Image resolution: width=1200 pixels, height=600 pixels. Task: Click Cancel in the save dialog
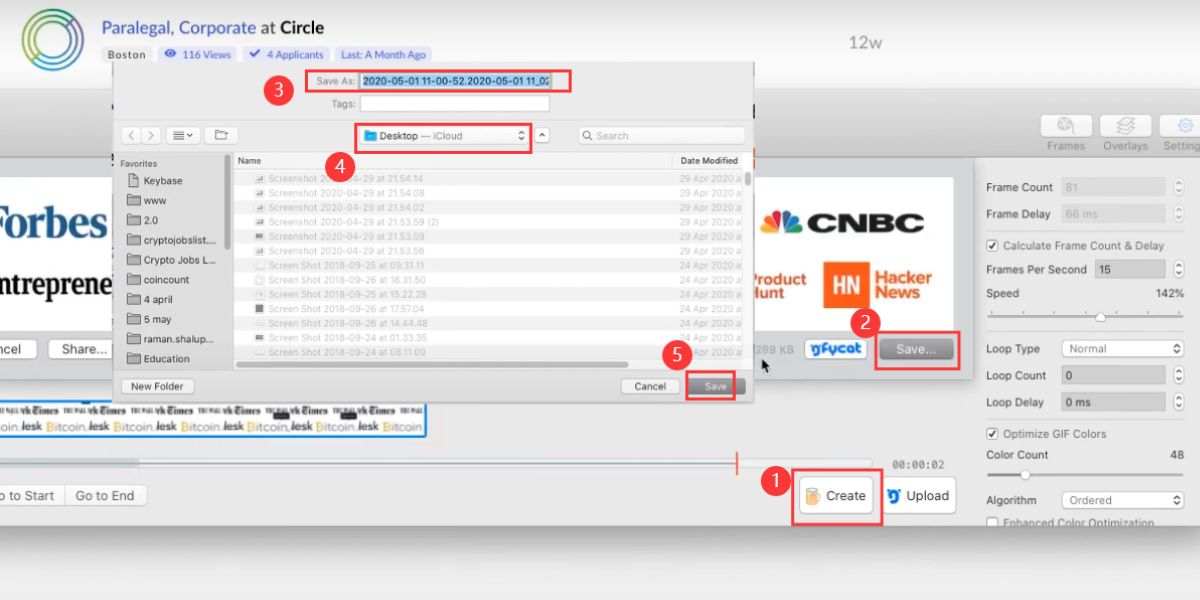point(650,386)
